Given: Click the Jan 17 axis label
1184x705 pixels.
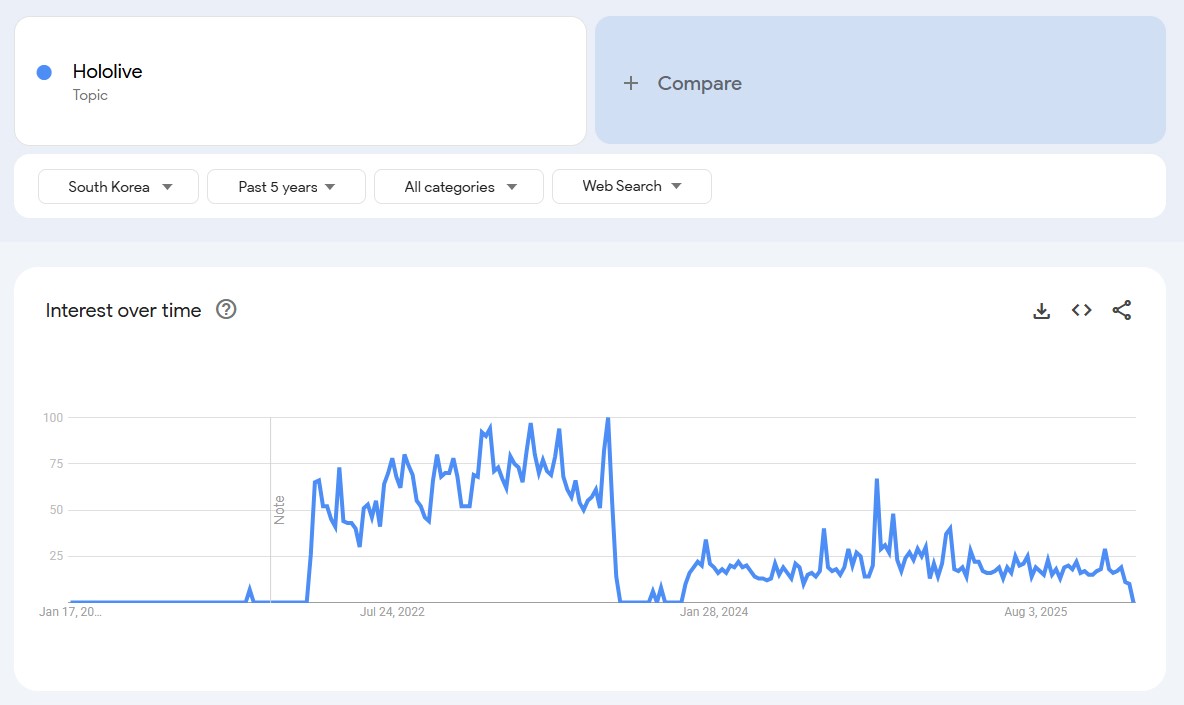Looking at the screenshot, I should point(70,611).
